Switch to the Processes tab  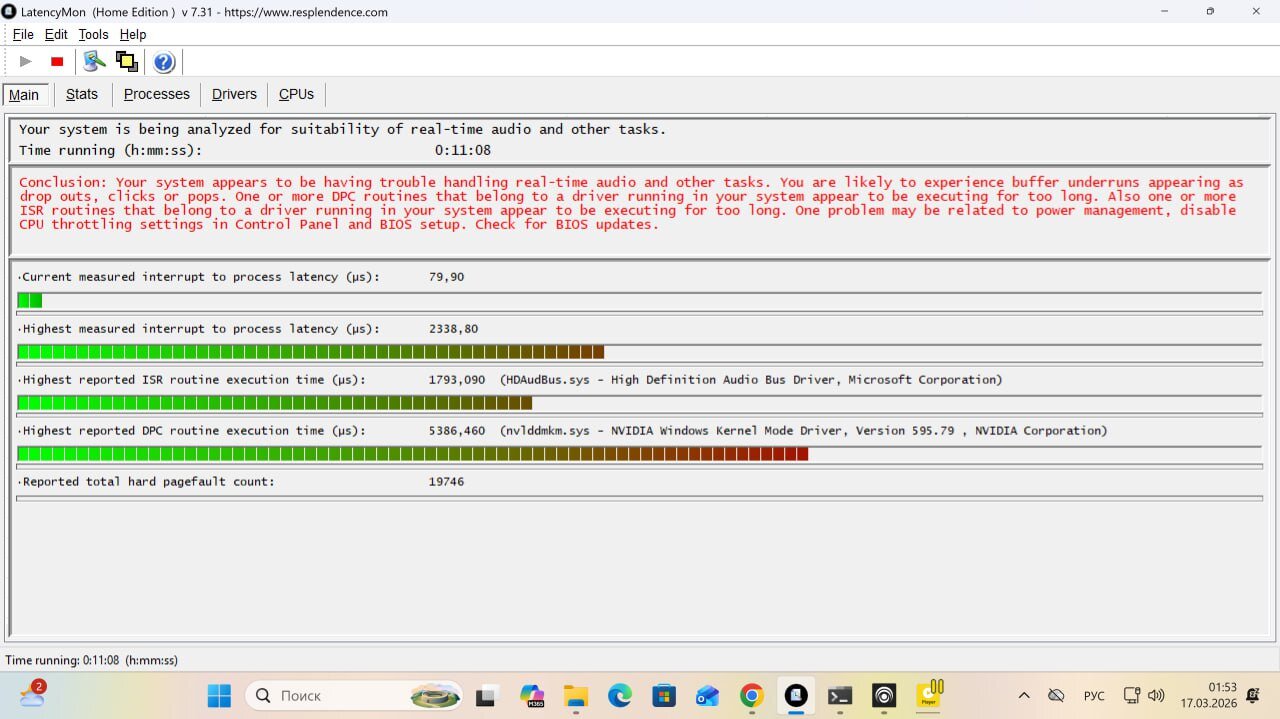pos(156,94)
